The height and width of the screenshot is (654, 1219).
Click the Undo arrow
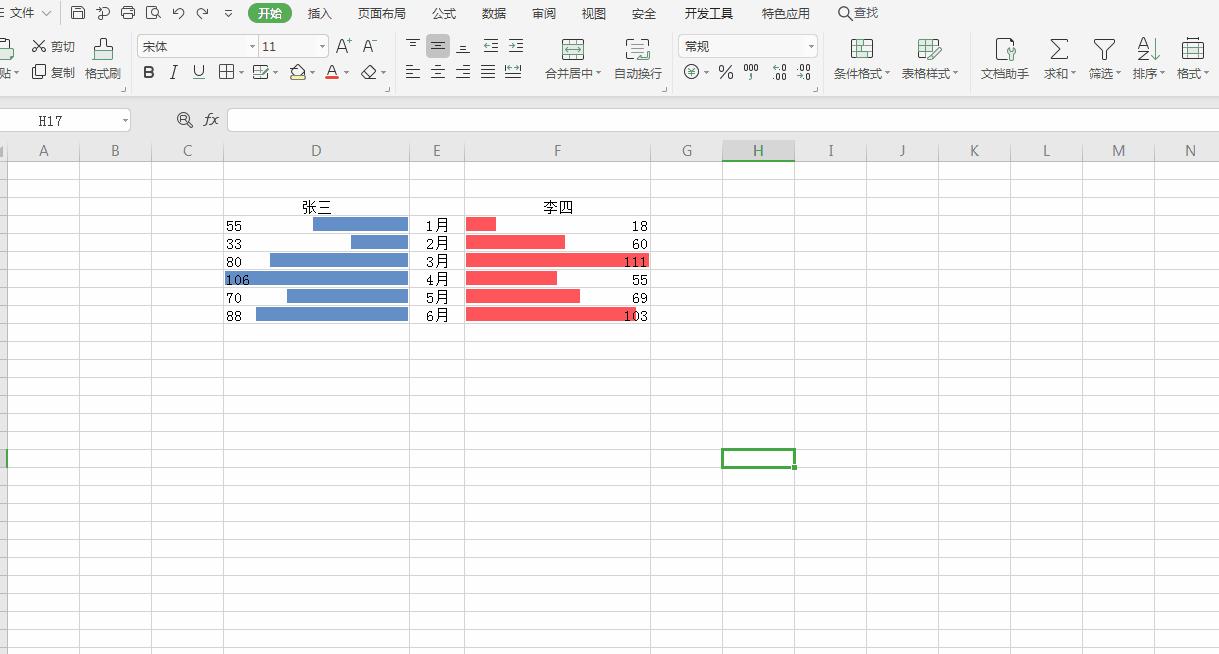(x=178, y=13)
